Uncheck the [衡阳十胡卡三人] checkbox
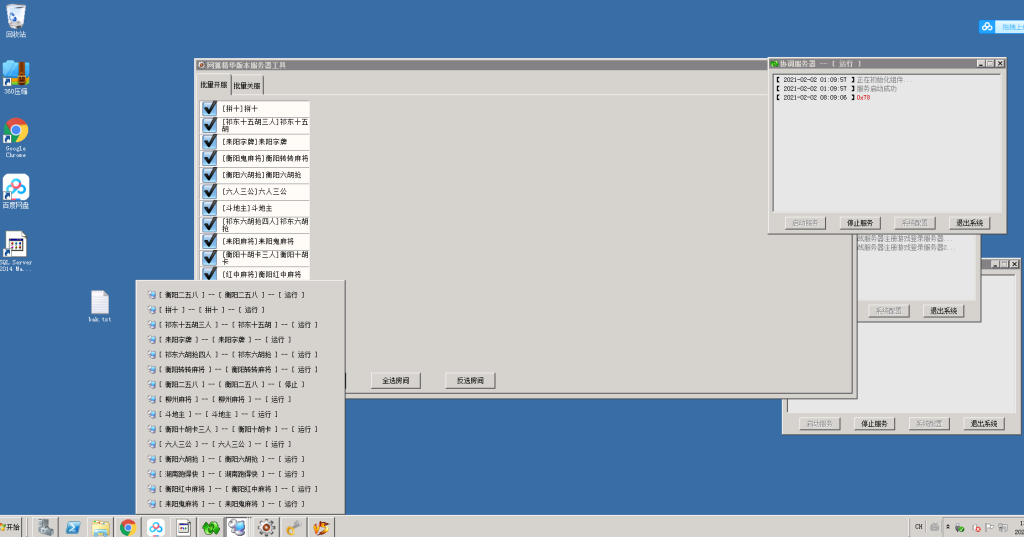The width and height of the screenshot is (1024, 537). (x=210, y=257)
